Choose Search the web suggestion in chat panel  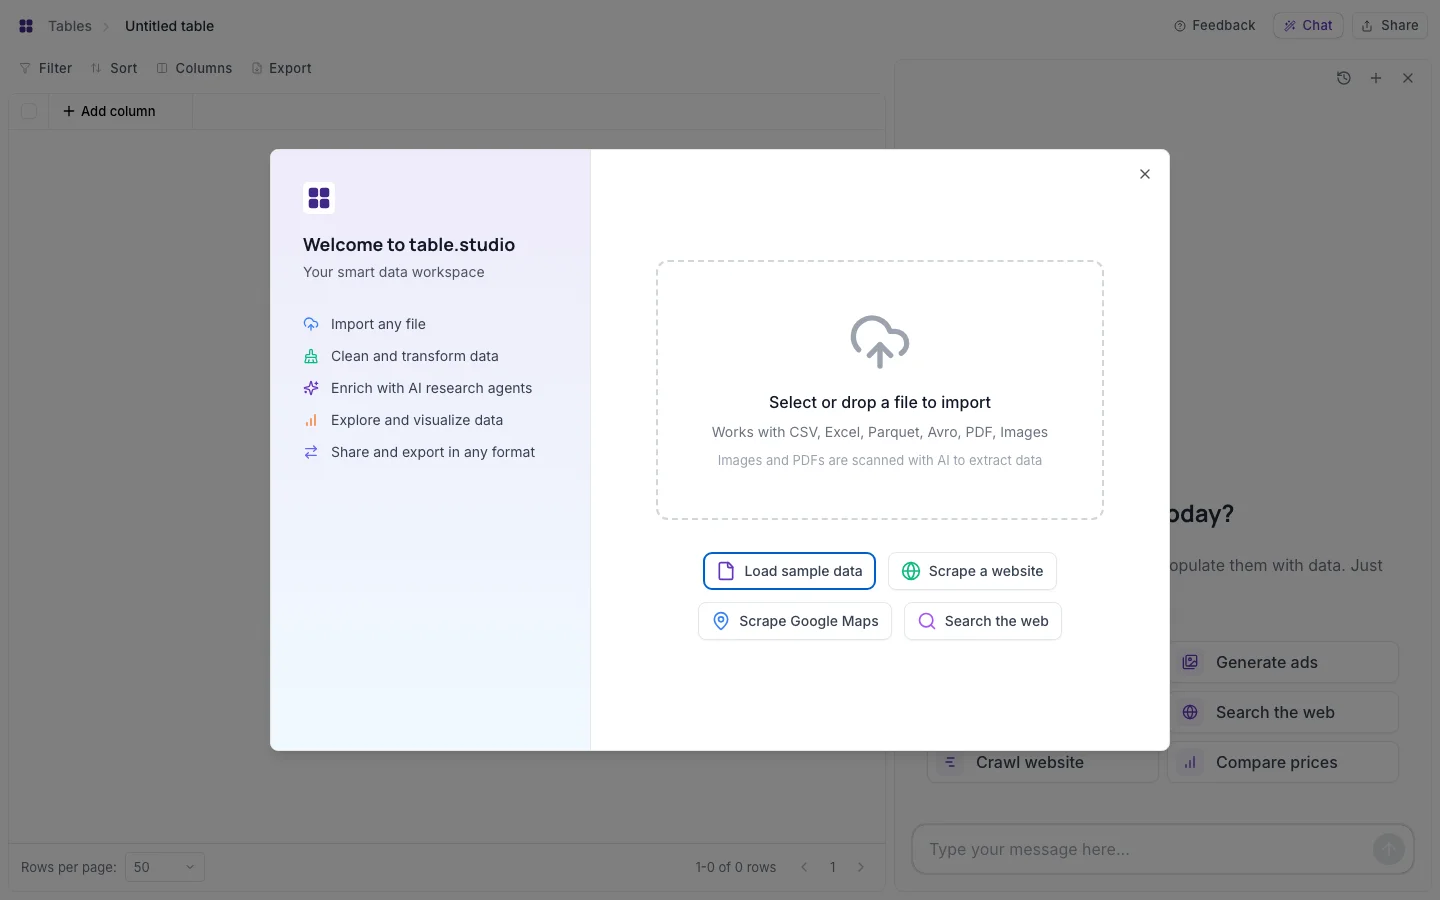click(x=1283, y=712)
